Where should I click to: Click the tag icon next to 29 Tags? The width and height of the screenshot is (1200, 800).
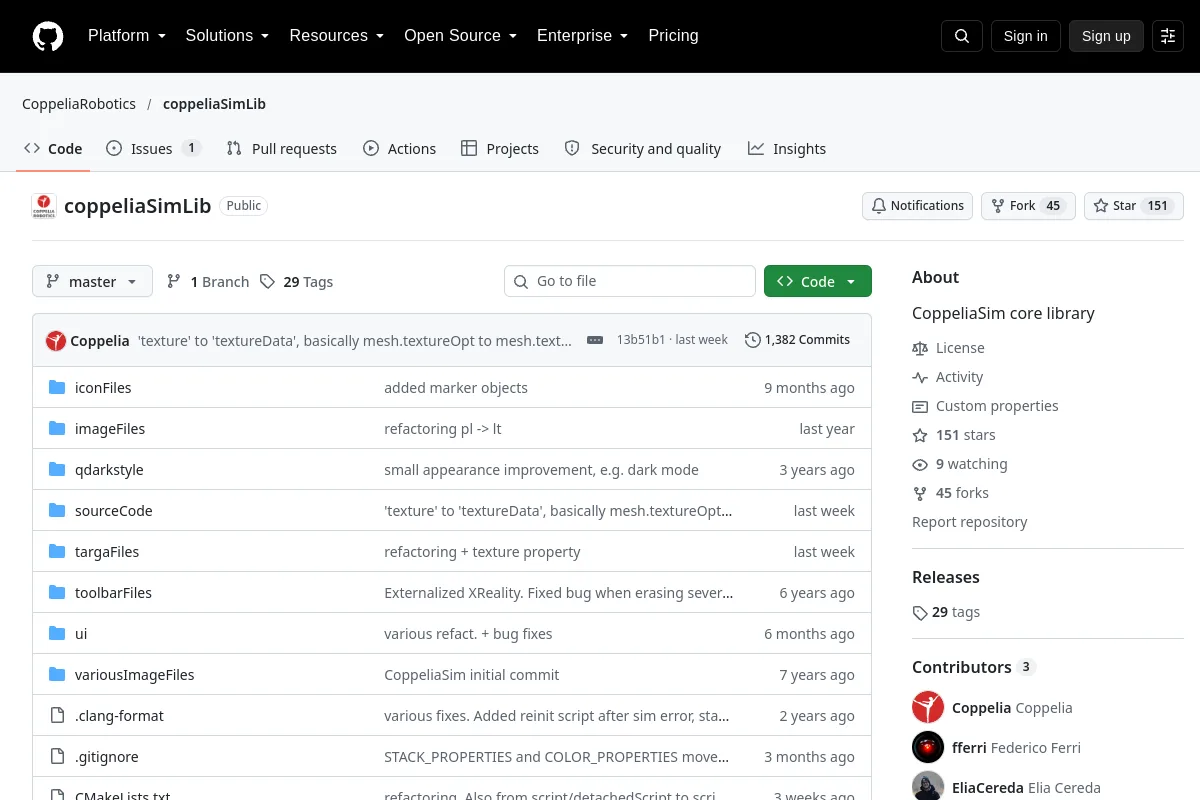[267, 282]
